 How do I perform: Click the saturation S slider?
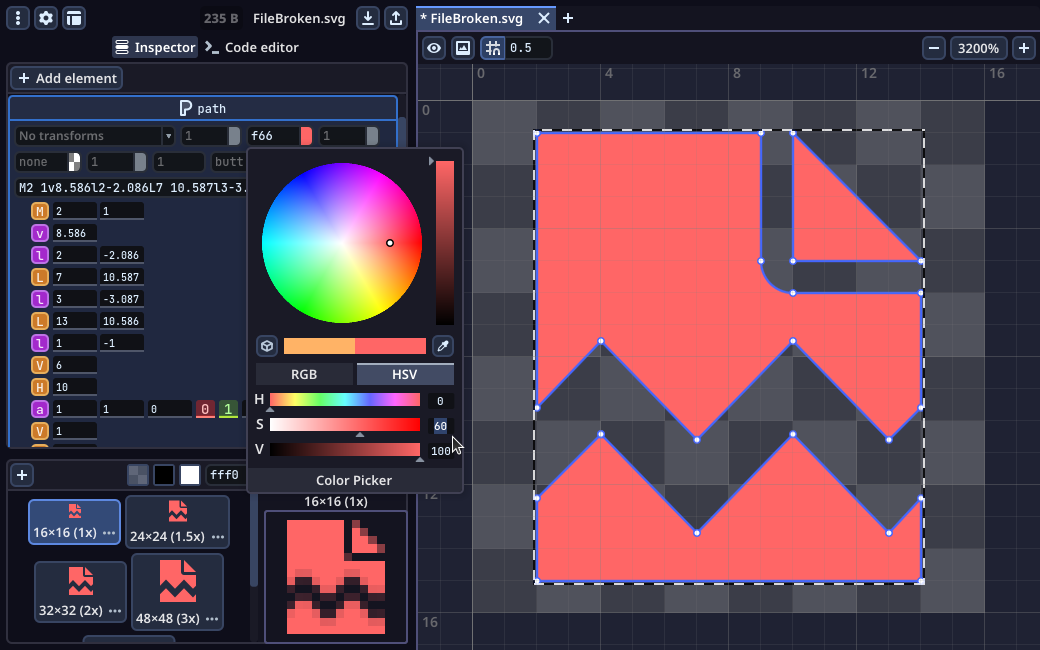click(x=345, y=425)
